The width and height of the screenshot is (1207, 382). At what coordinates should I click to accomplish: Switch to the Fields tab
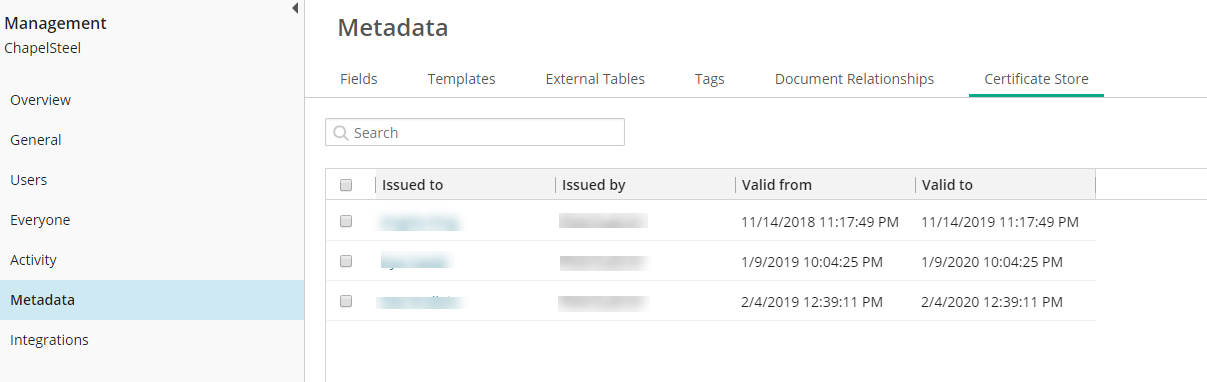tap(359, 79)
